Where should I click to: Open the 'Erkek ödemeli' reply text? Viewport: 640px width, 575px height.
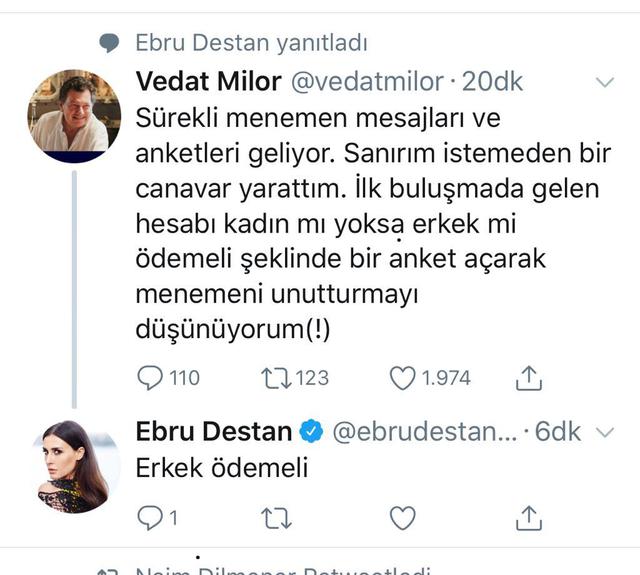pyautogui.click(x=221, y=467)
